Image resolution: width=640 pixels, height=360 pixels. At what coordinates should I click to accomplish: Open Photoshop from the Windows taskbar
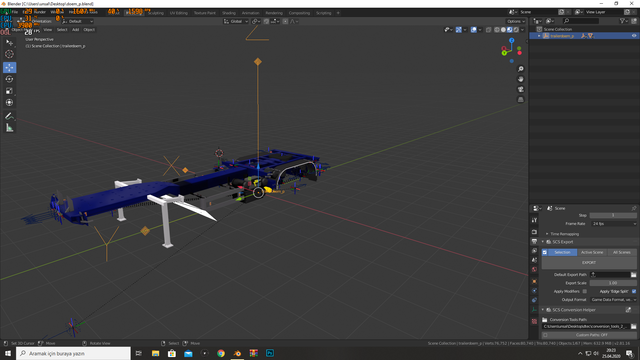(x=270, y=353)
